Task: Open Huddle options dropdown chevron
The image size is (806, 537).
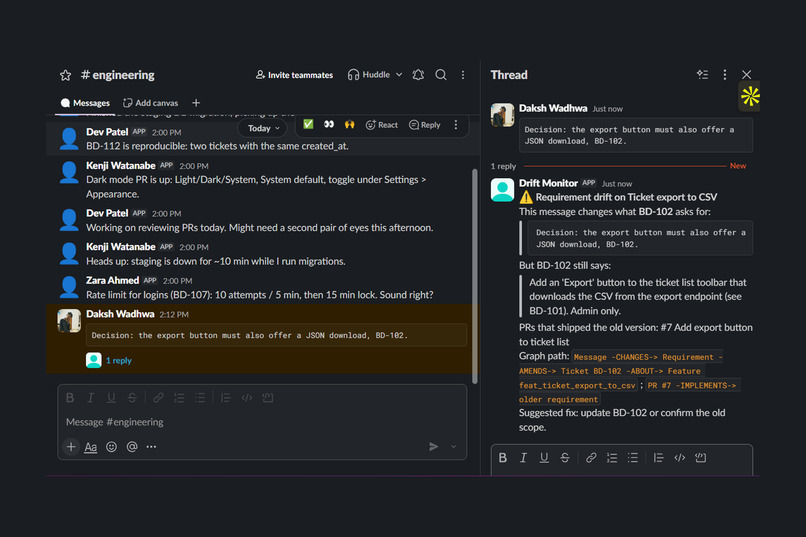Action: click(399, 75)
